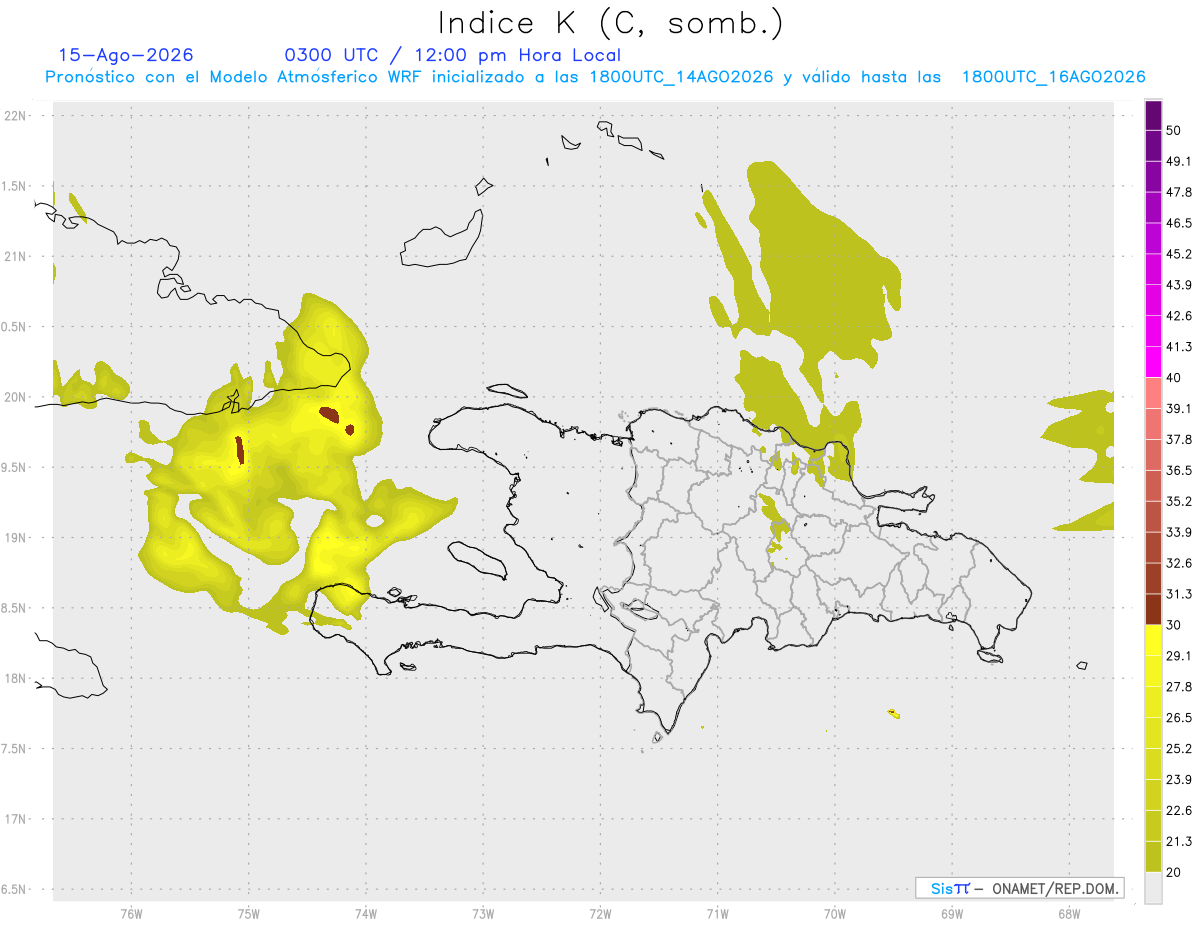Click the "SisTT - ONAMET/REP.DOM." credit box
1200x927 pixels.
(1020, 888)
